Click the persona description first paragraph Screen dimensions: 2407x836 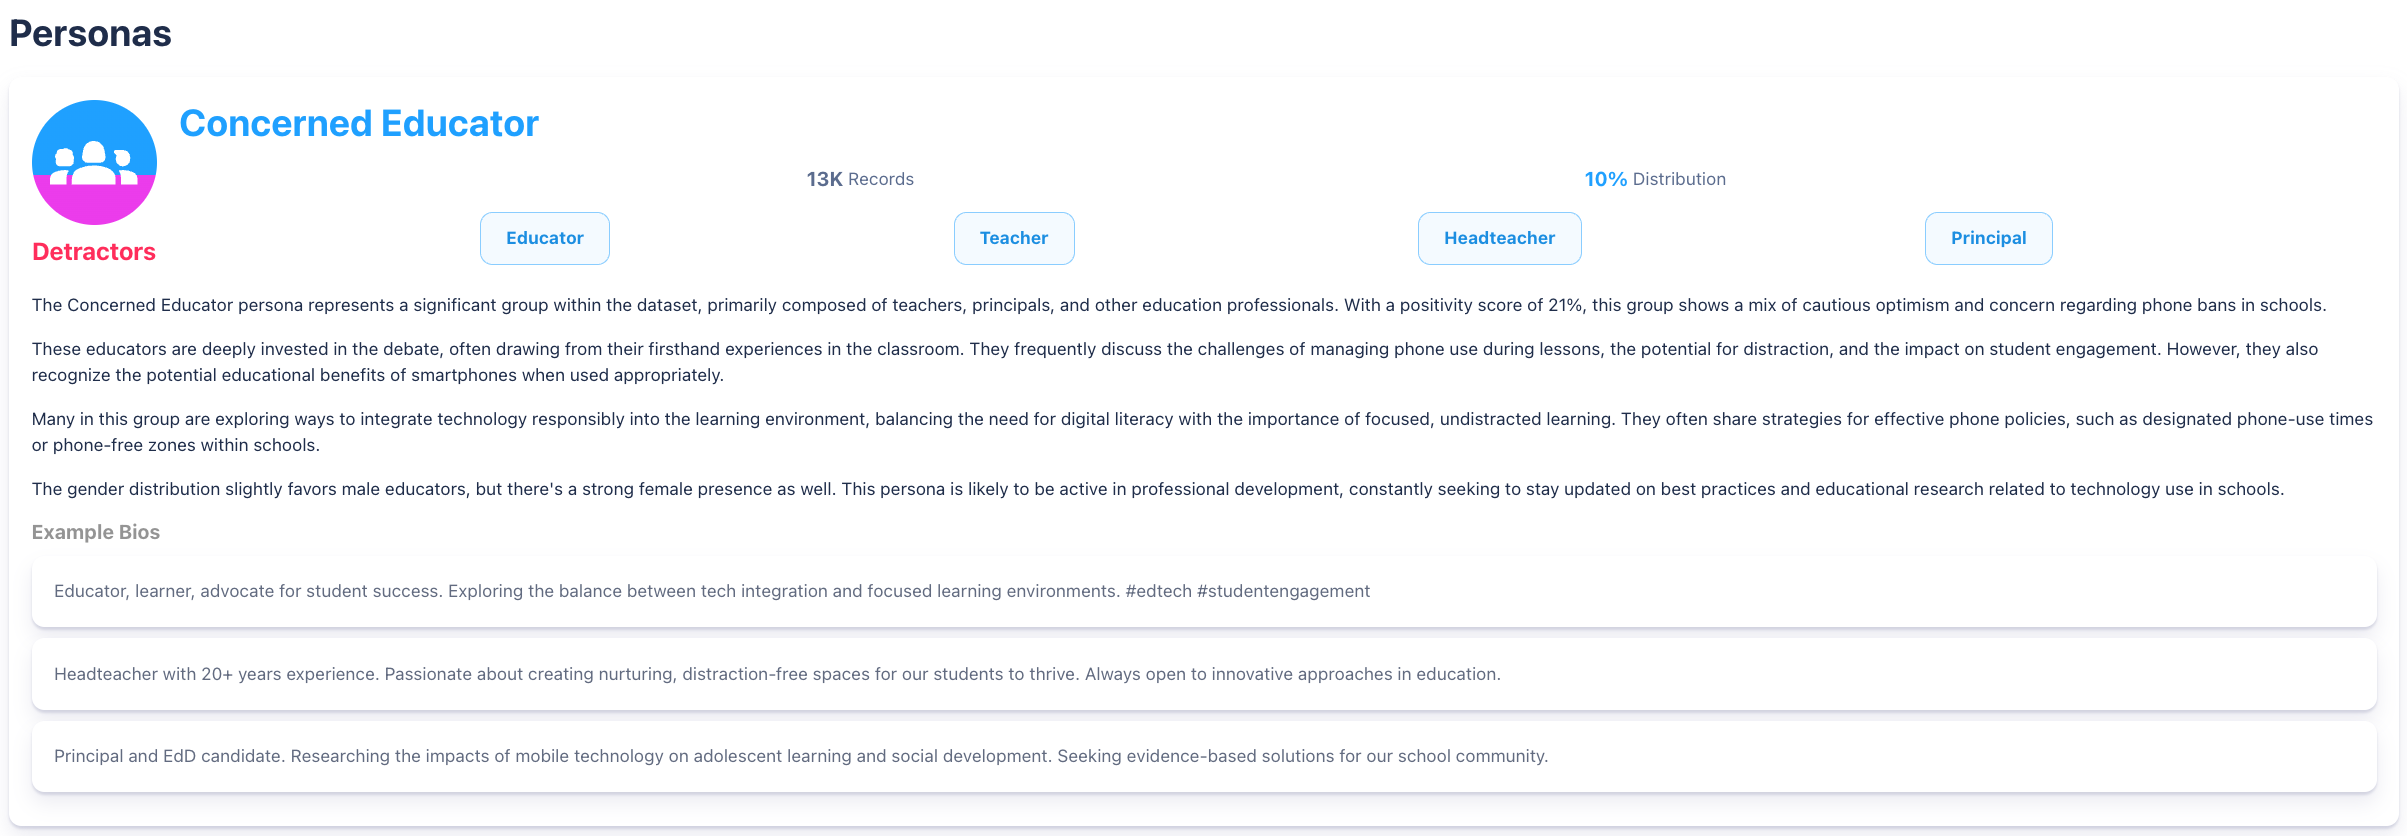(x=1200, y=305)
